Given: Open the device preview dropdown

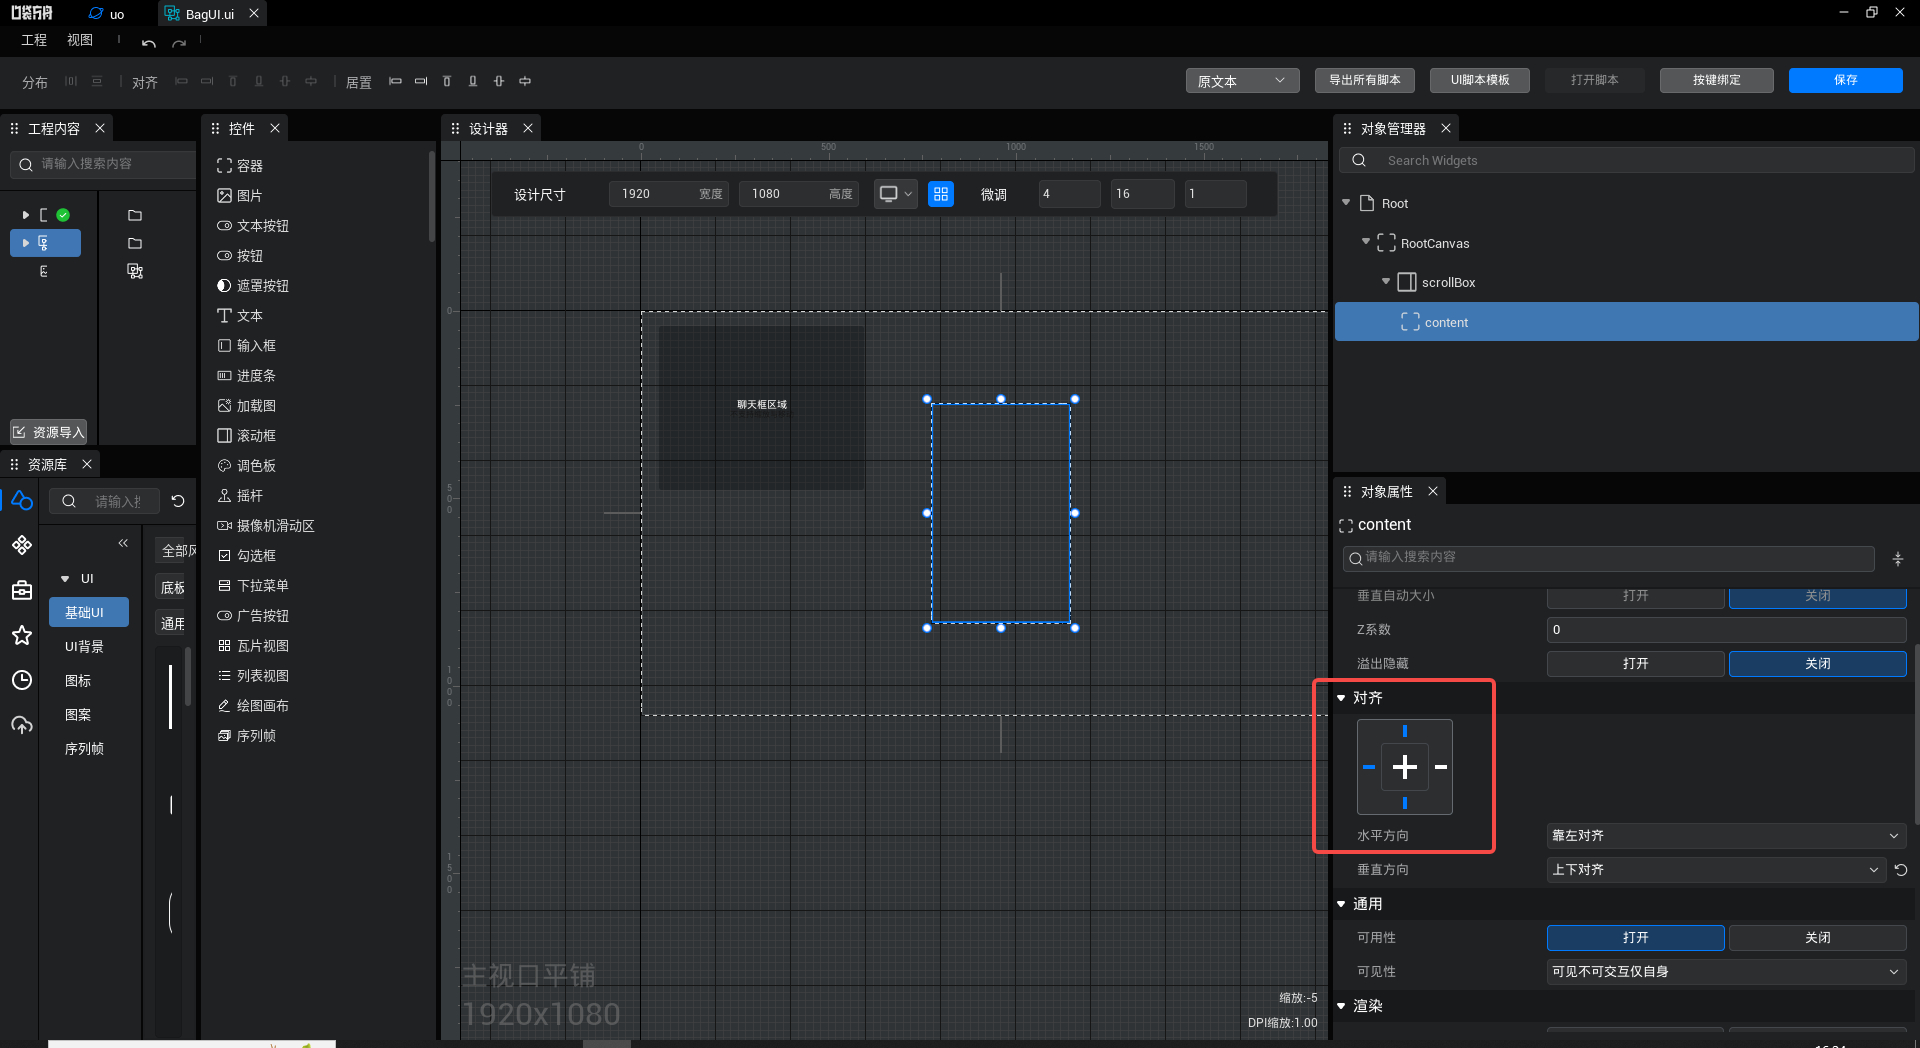Looking at the screenshot, I should tap(896, 194).
